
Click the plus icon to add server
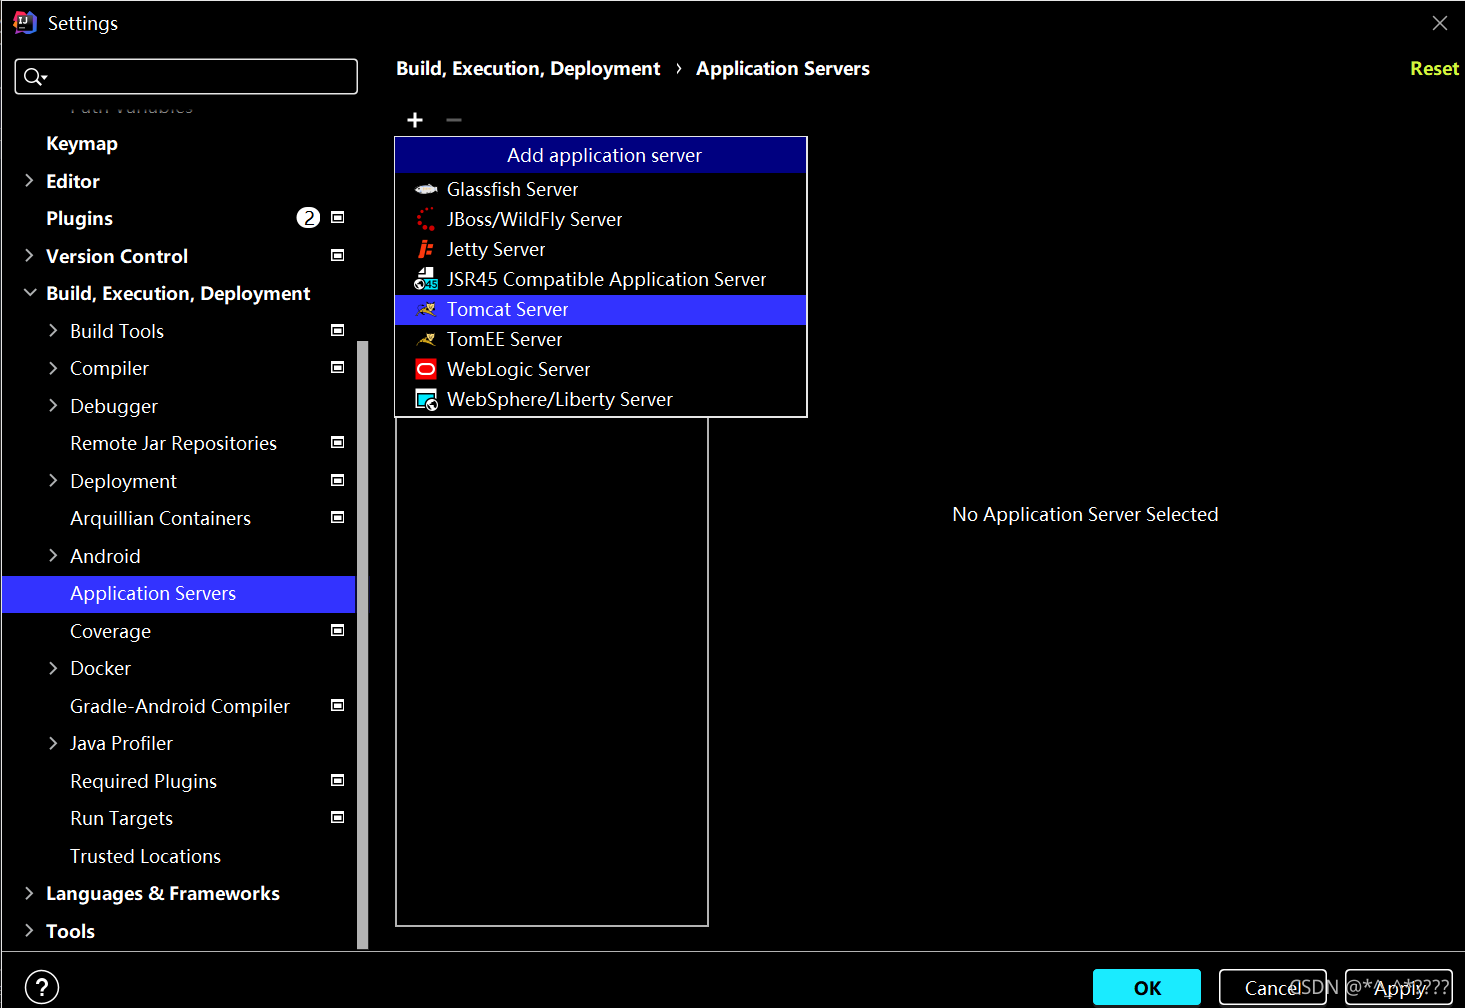(415, 120)
